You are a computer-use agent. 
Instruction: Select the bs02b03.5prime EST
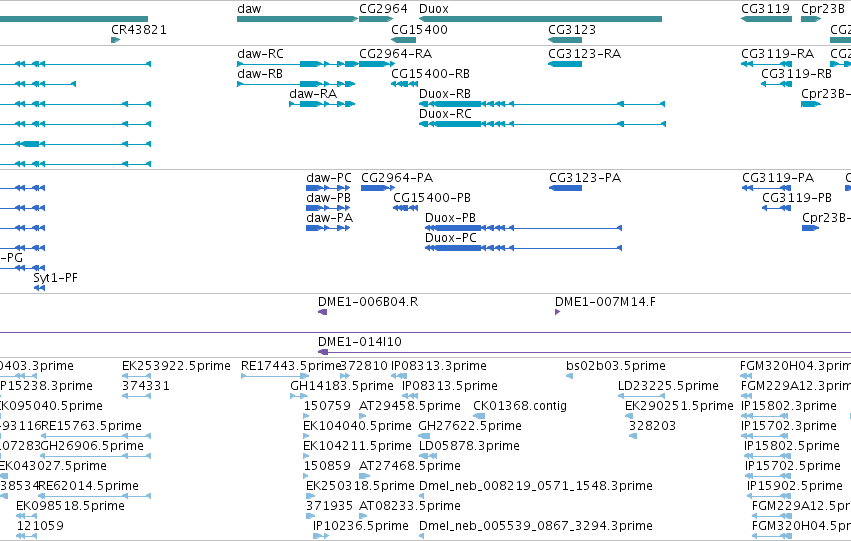pyautogui.click(x=569, y=376)
